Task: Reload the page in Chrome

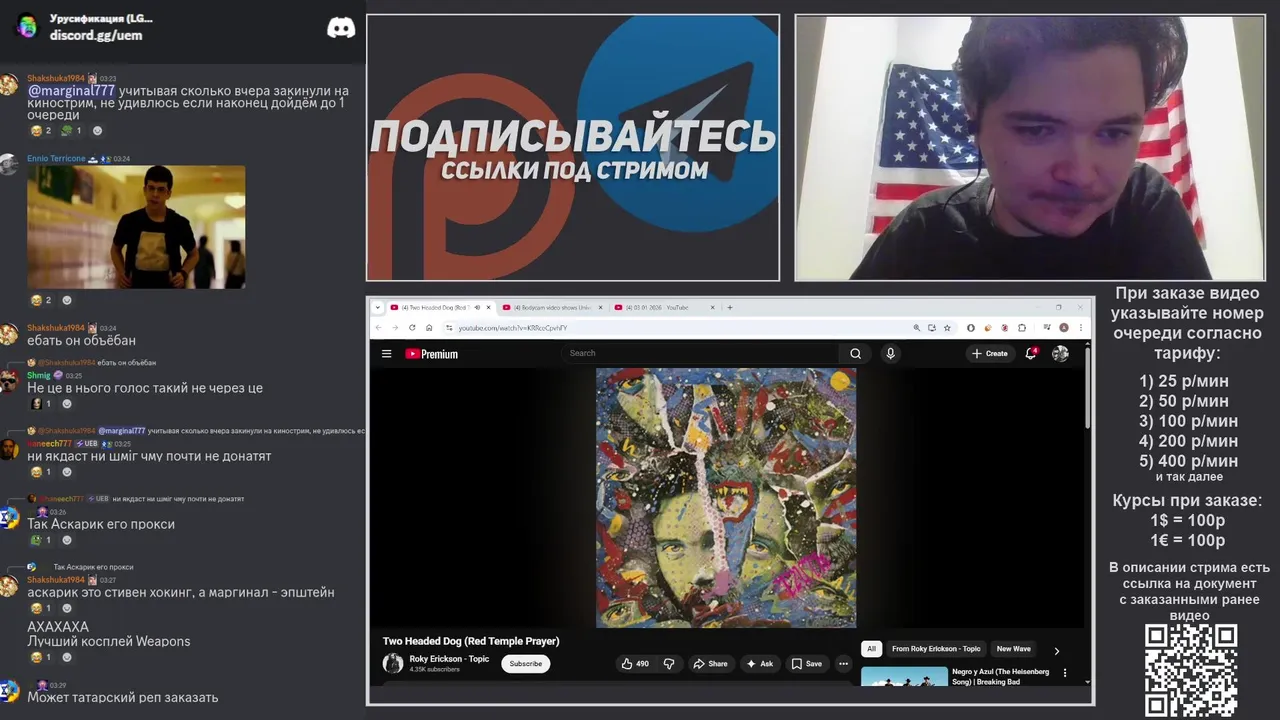Action: click(x=412, y=328)
